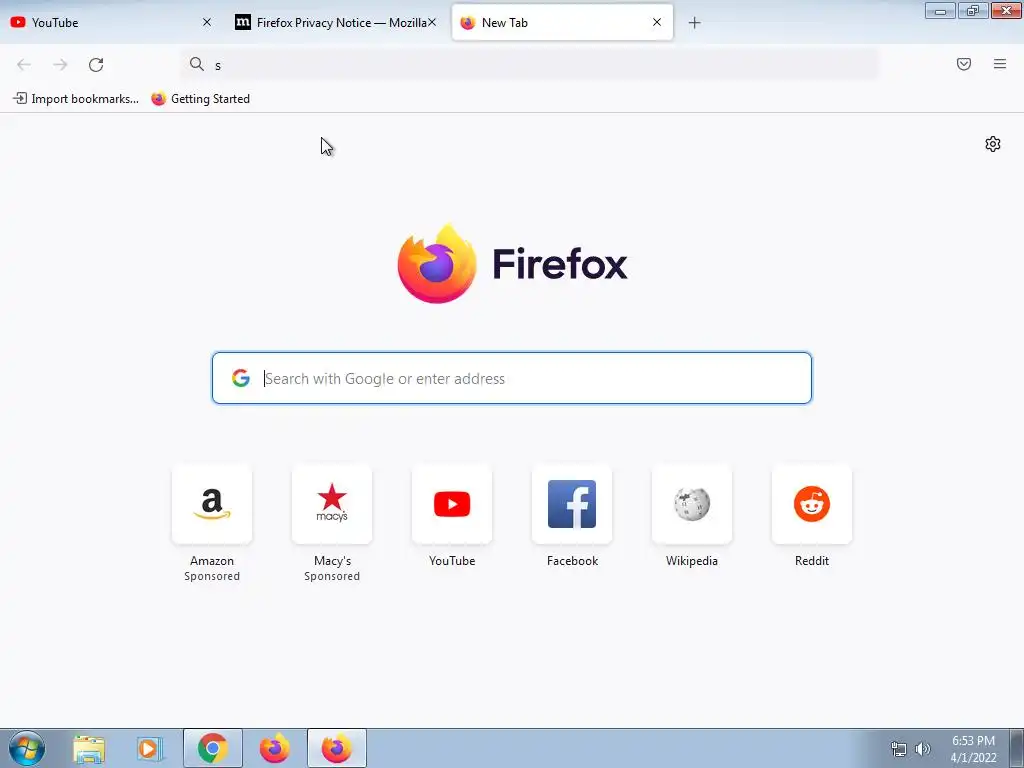
Task: Restore down the Firefox window
Action: coord(973,10)
